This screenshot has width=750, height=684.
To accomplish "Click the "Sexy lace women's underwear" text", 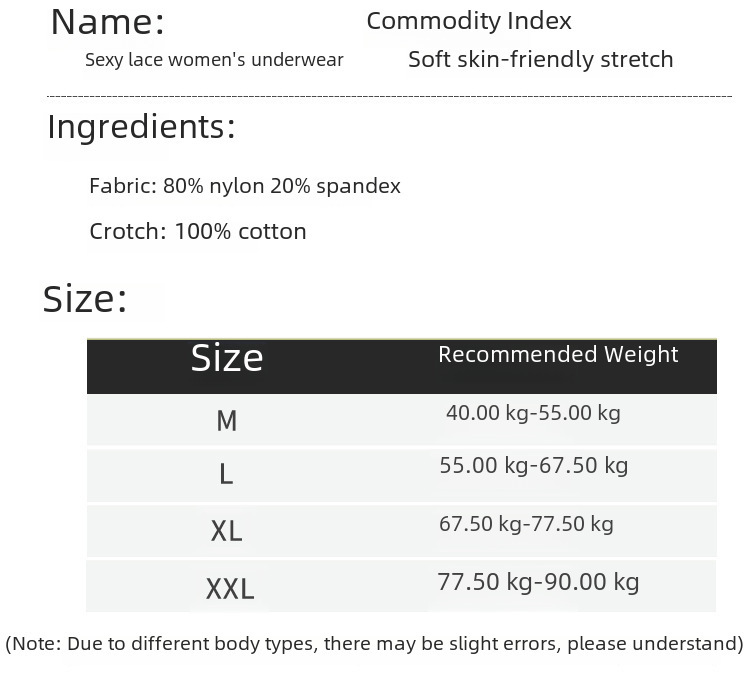I will (x=214, y=60).
